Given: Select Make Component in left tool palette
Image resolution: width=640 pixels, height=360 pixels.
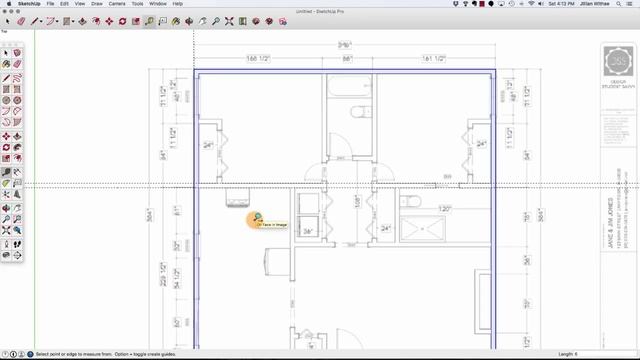Looking at the screenshot, I should [17, 53].
